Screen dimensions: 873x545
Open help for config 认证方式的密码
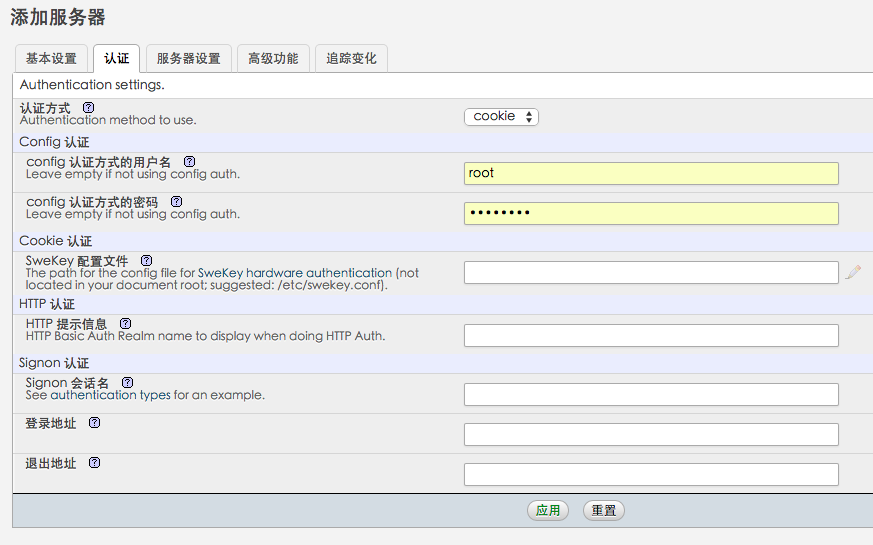pyautogui.click(x=176, y=201)
